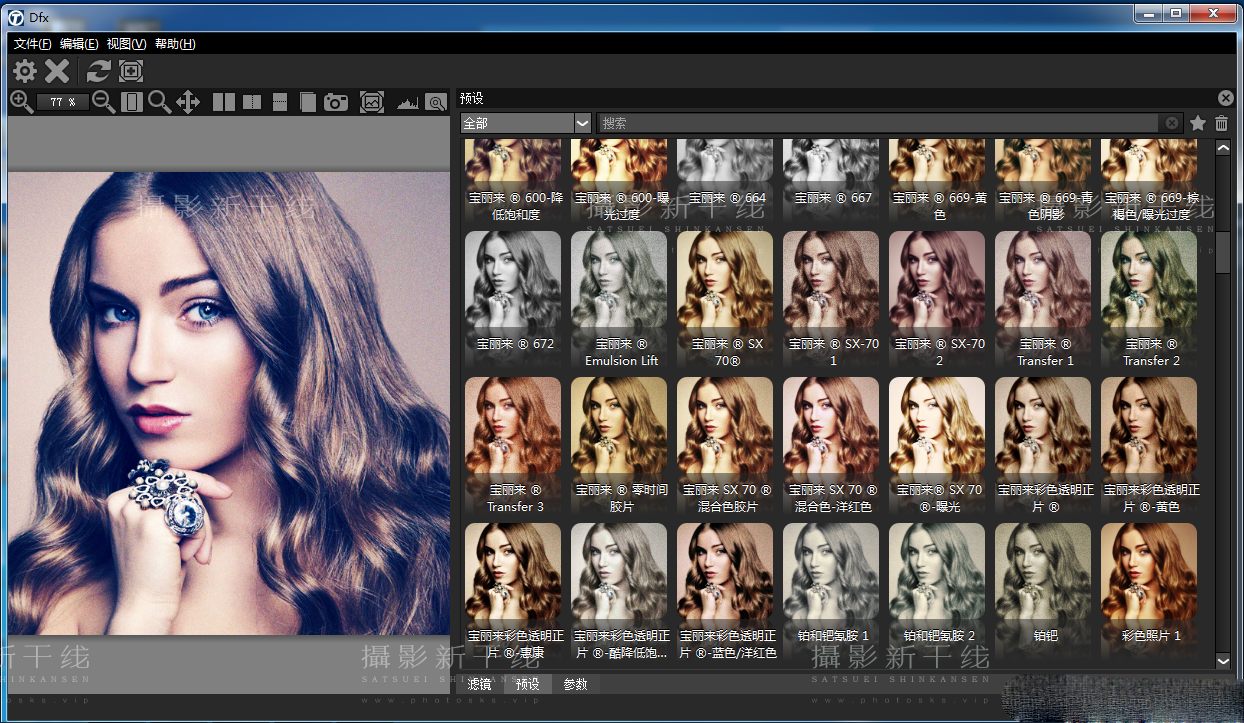This screenshot has width=1244, height=723.
Task: Click the 77 % zoom field
Action: click(63, 102)
